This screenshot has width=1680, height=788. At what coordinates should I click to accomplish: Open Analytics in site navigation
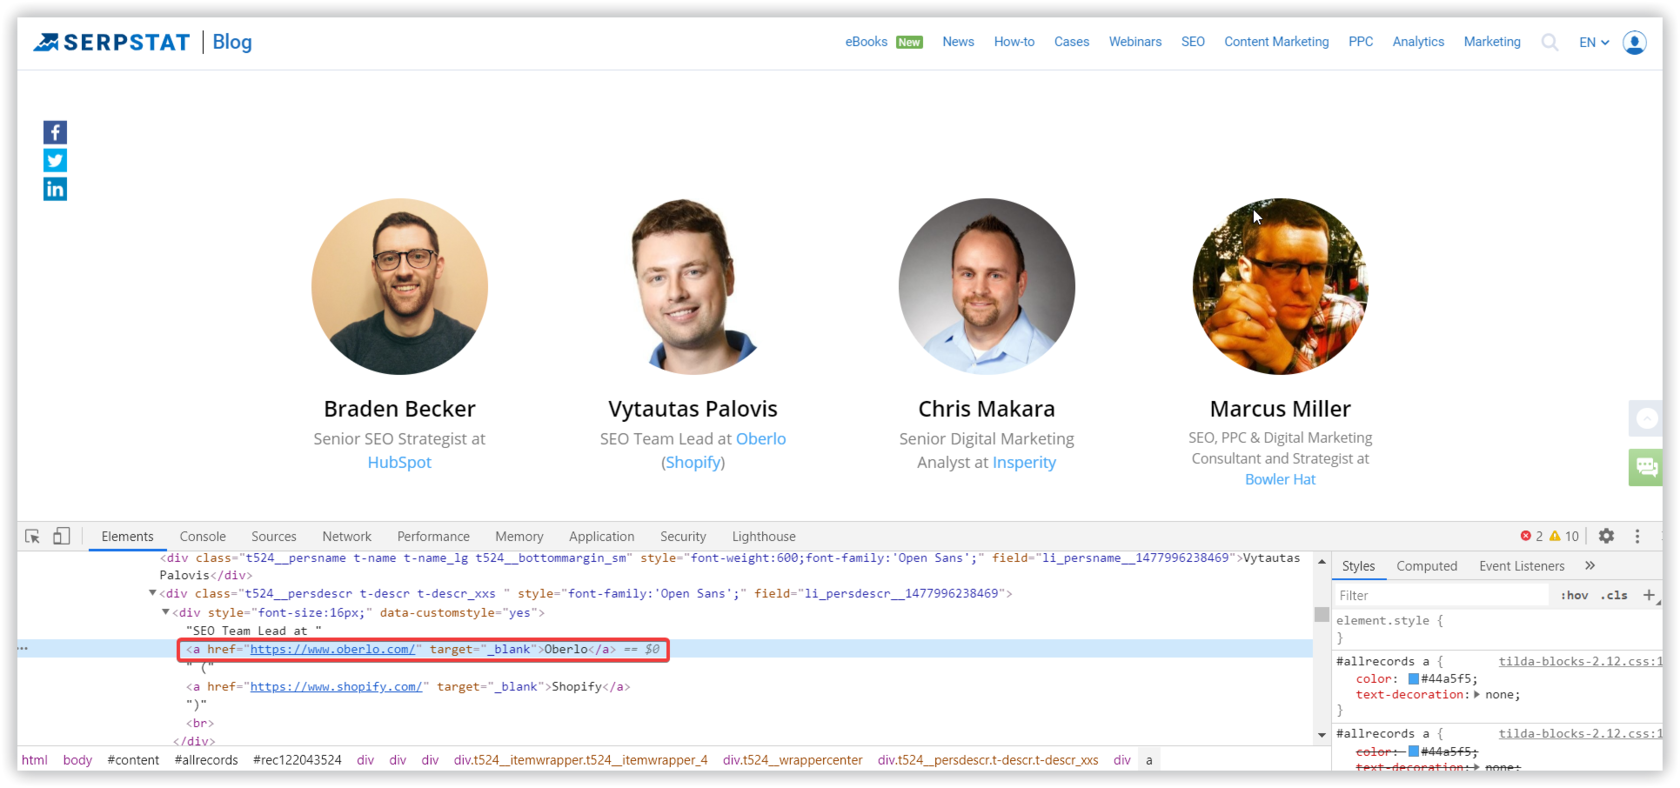tap(1418, 42)
